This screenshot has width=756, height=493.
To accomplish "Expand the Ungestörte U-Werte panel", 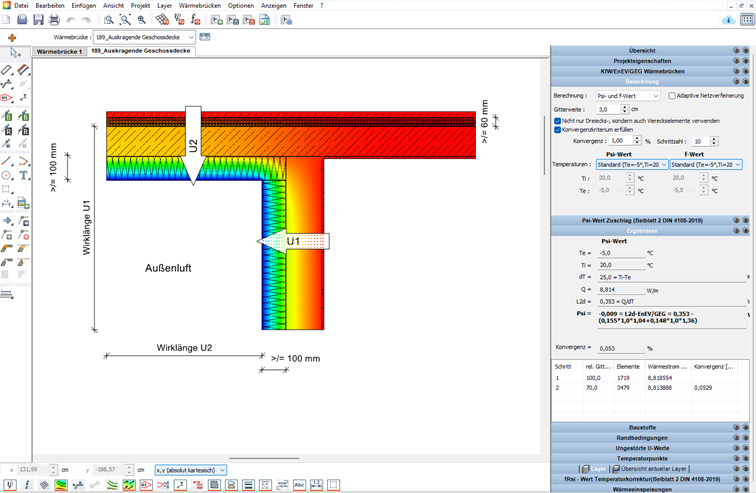I will [650, 448].
